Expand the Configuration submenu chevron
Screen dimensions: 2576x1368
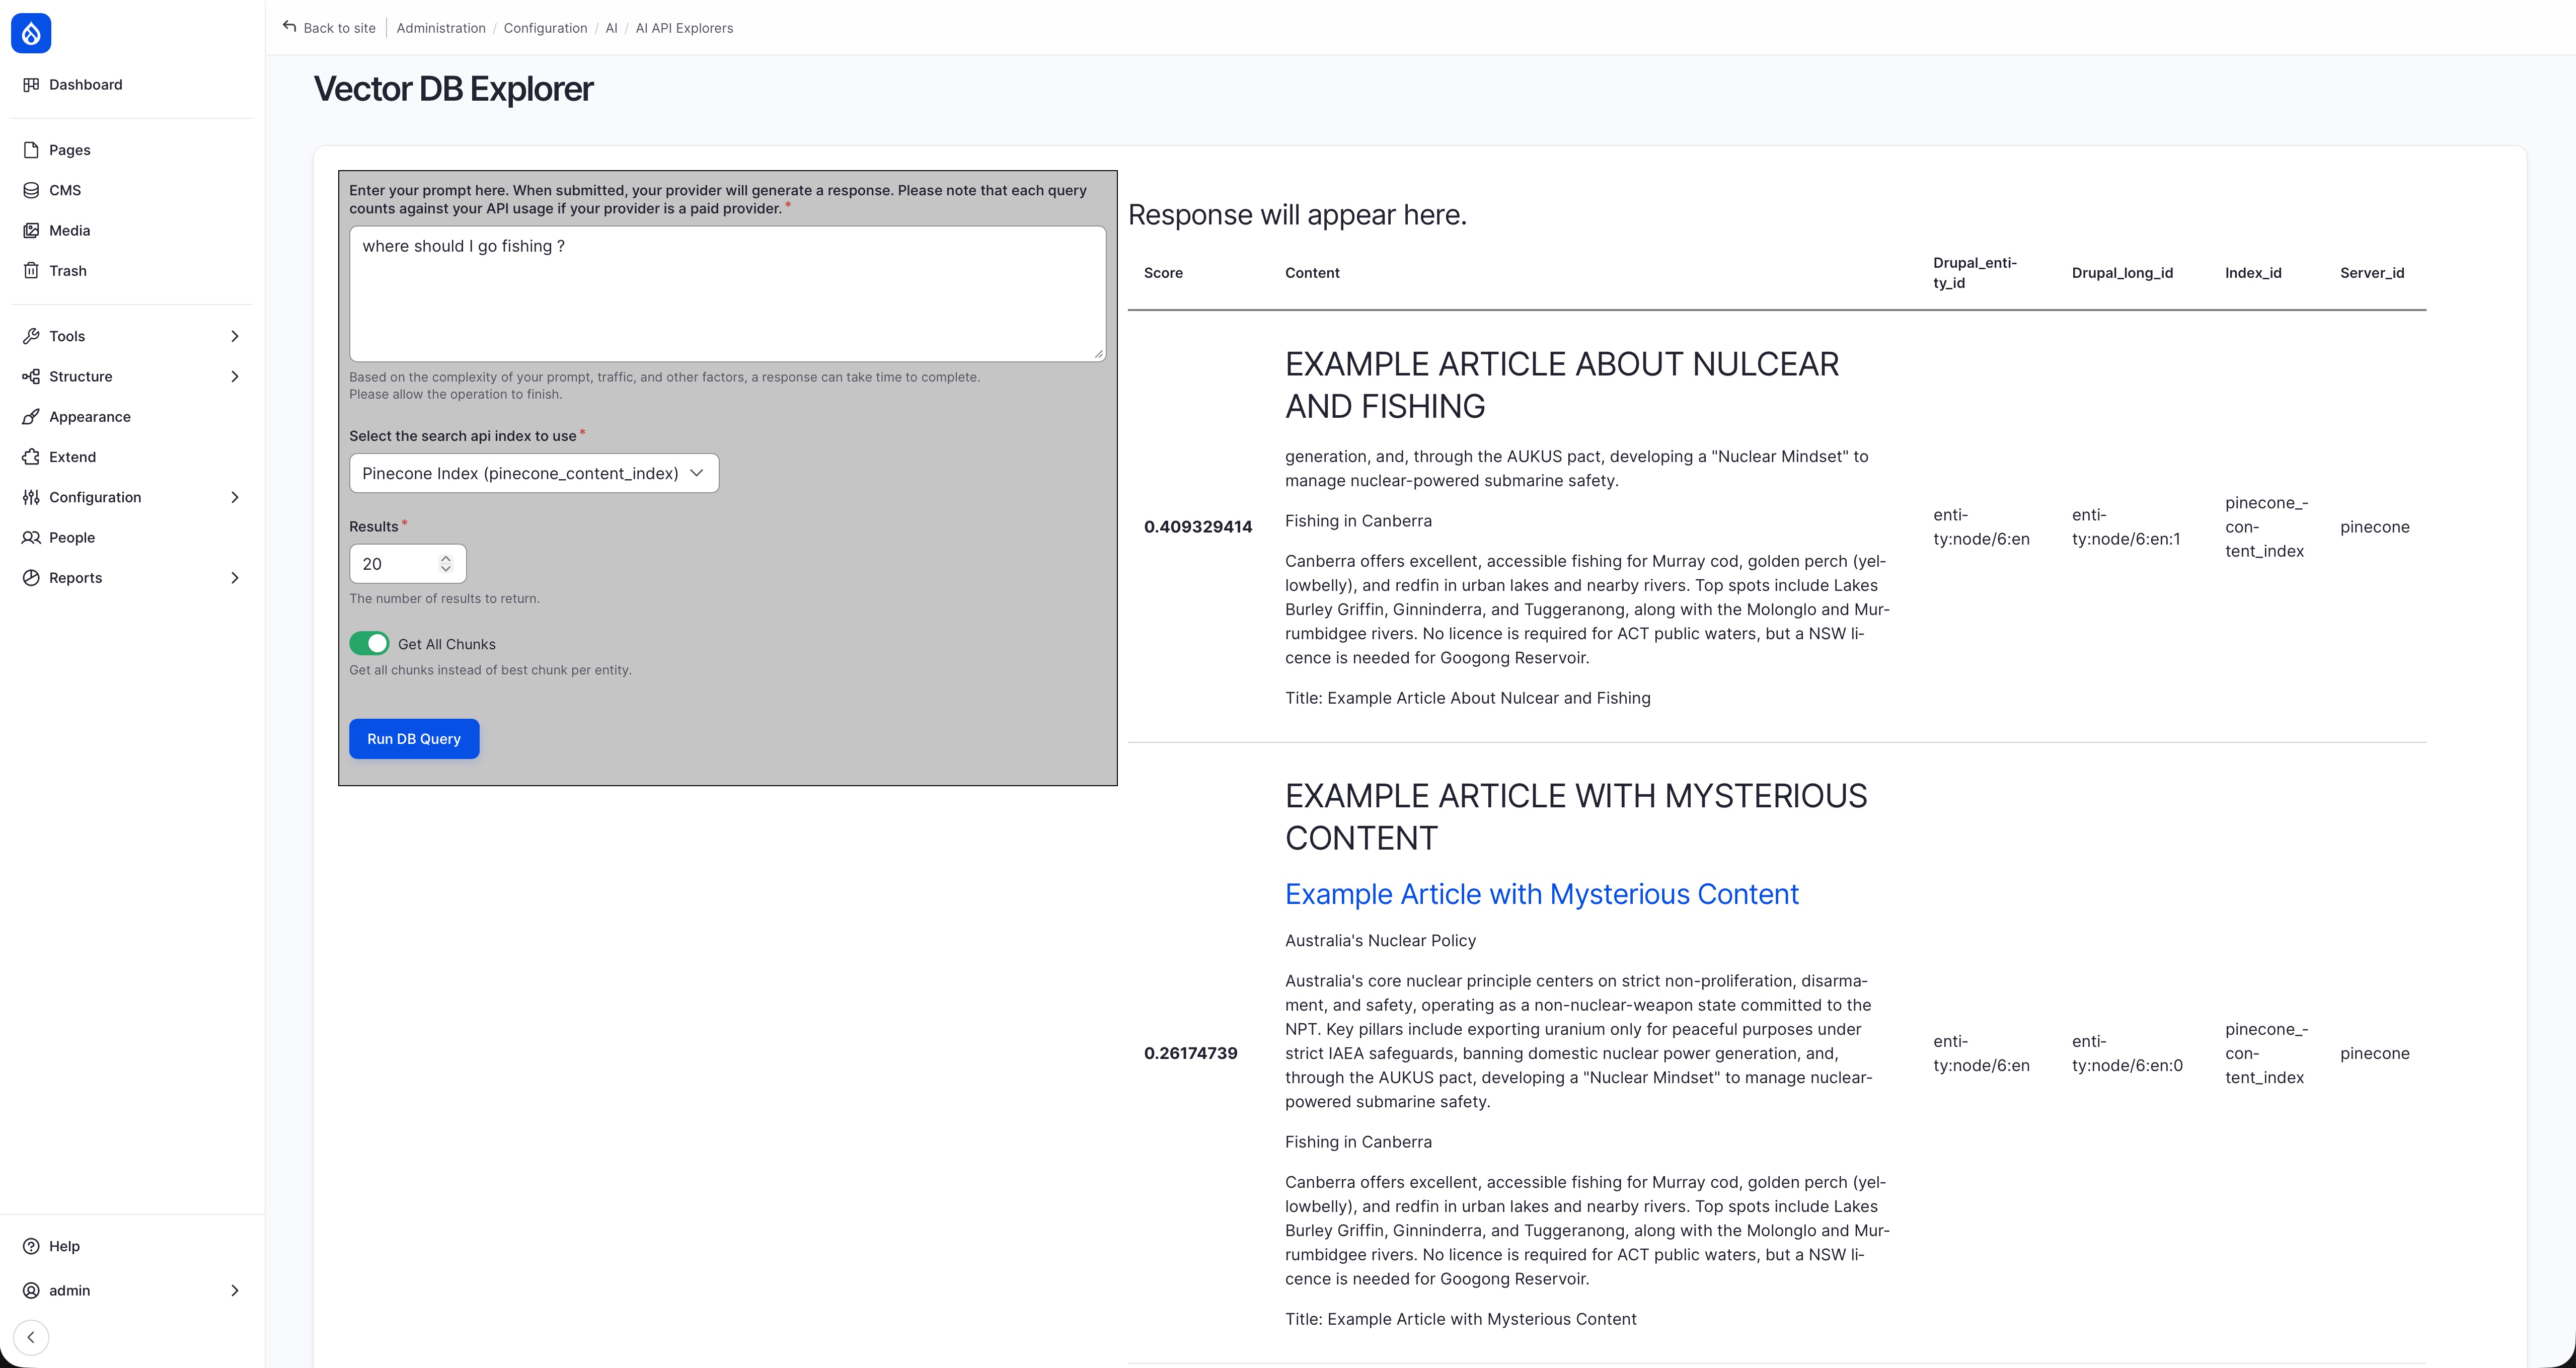coord(235,497)
